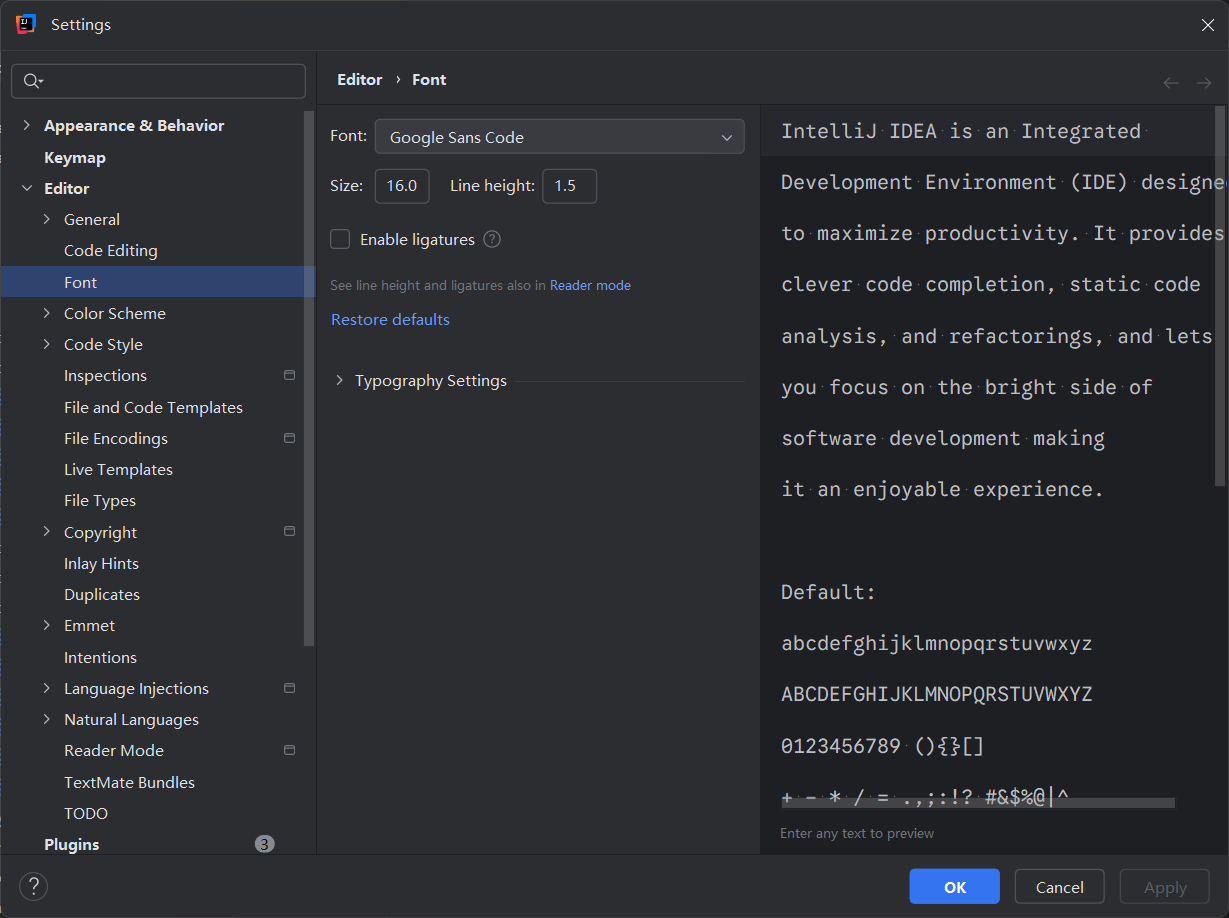Image resolution: width=1229 pixels, height=918 pixels.
Task: Click the Editor breadcrumb
Action: click(360, 79)
